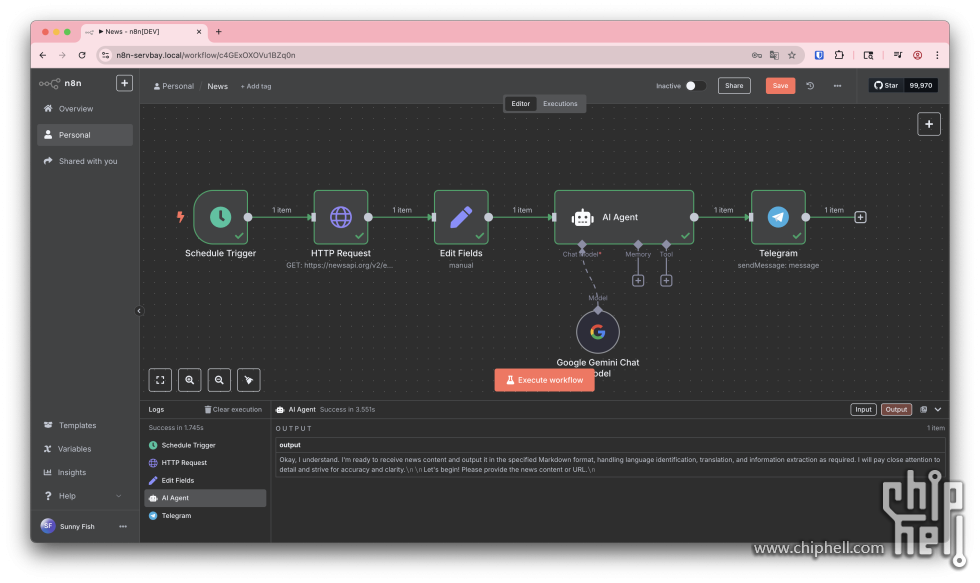Click the tidy up workflow button
The image size is (980, 583).
(249, 380)
